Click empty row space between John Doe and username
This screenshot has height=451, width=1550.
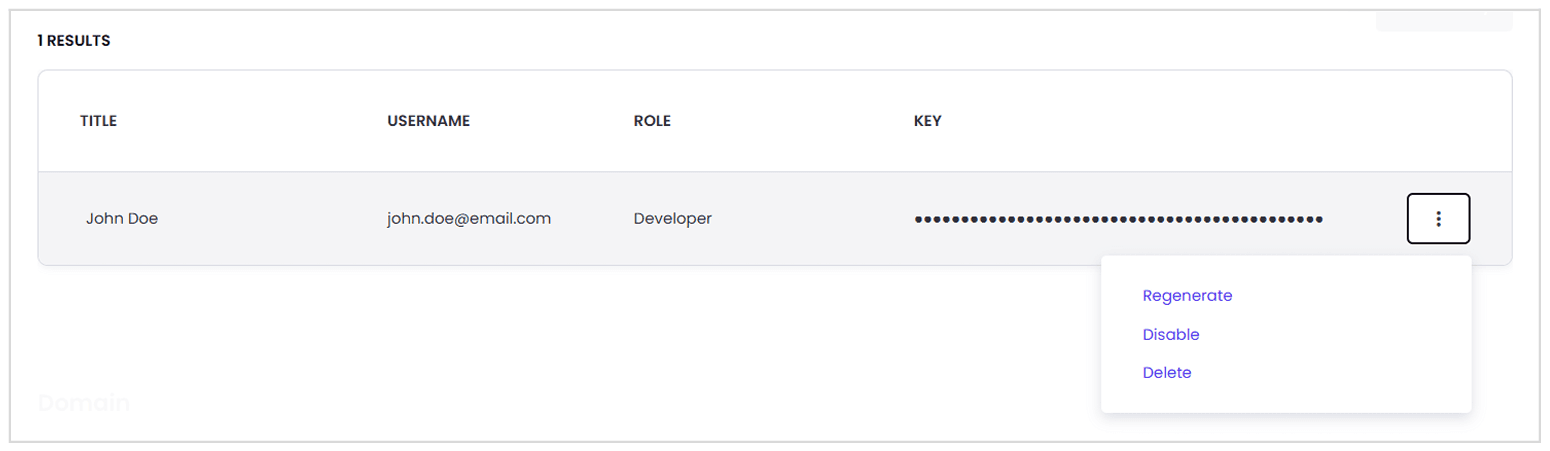272,218
